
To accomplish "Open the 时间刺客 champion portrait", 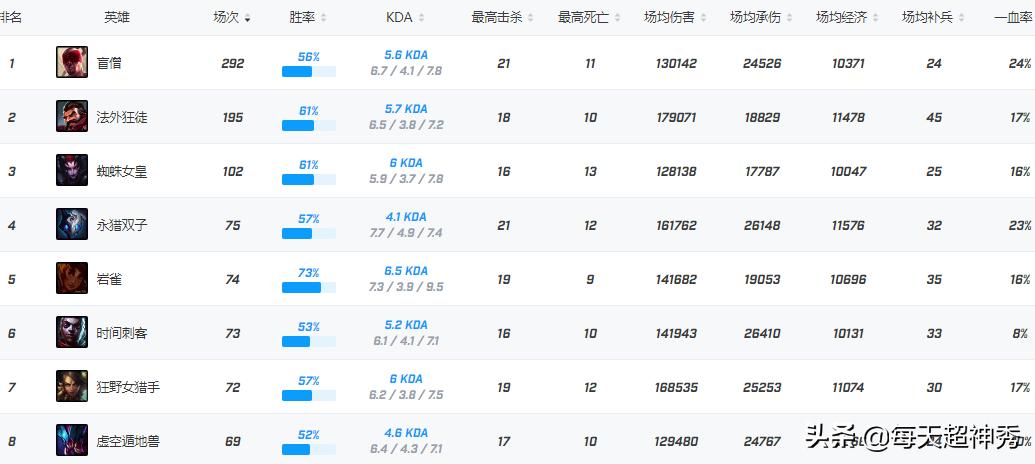I will point(72,333).
